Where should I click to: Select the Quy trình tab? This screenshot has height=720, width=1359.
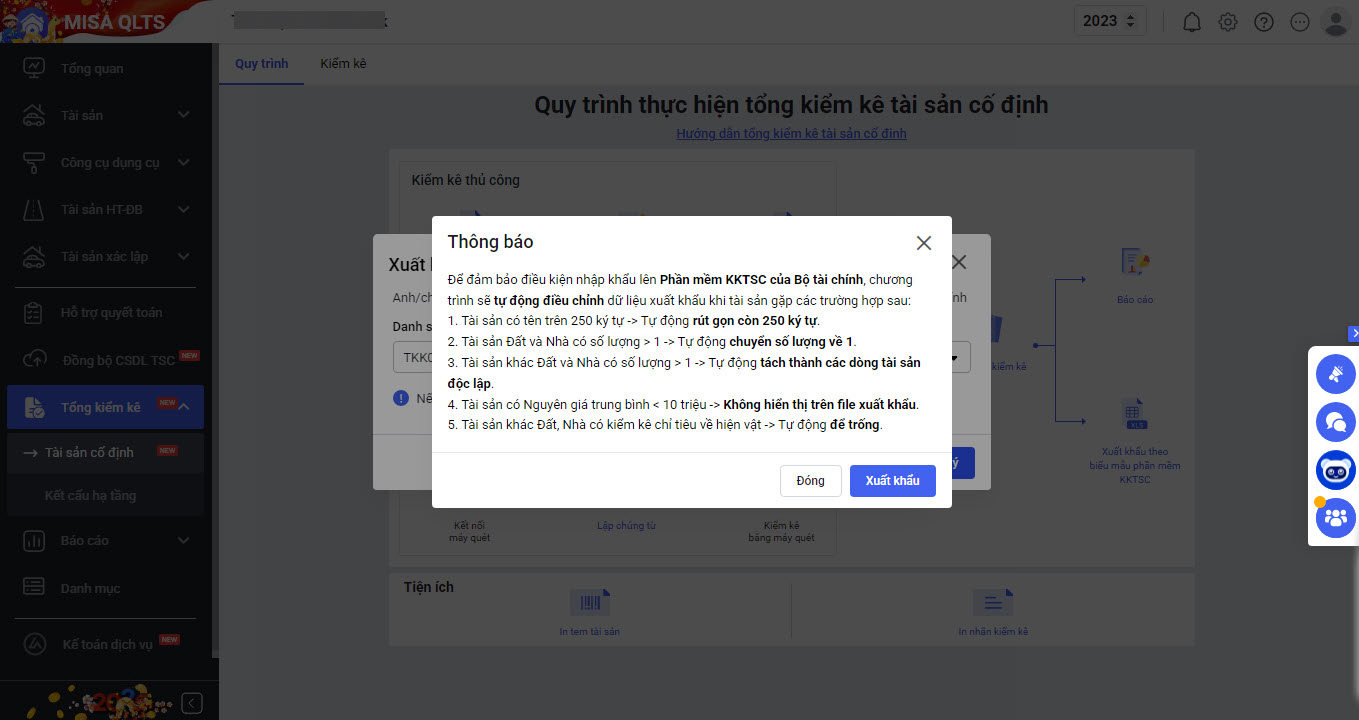pos(261,64)
